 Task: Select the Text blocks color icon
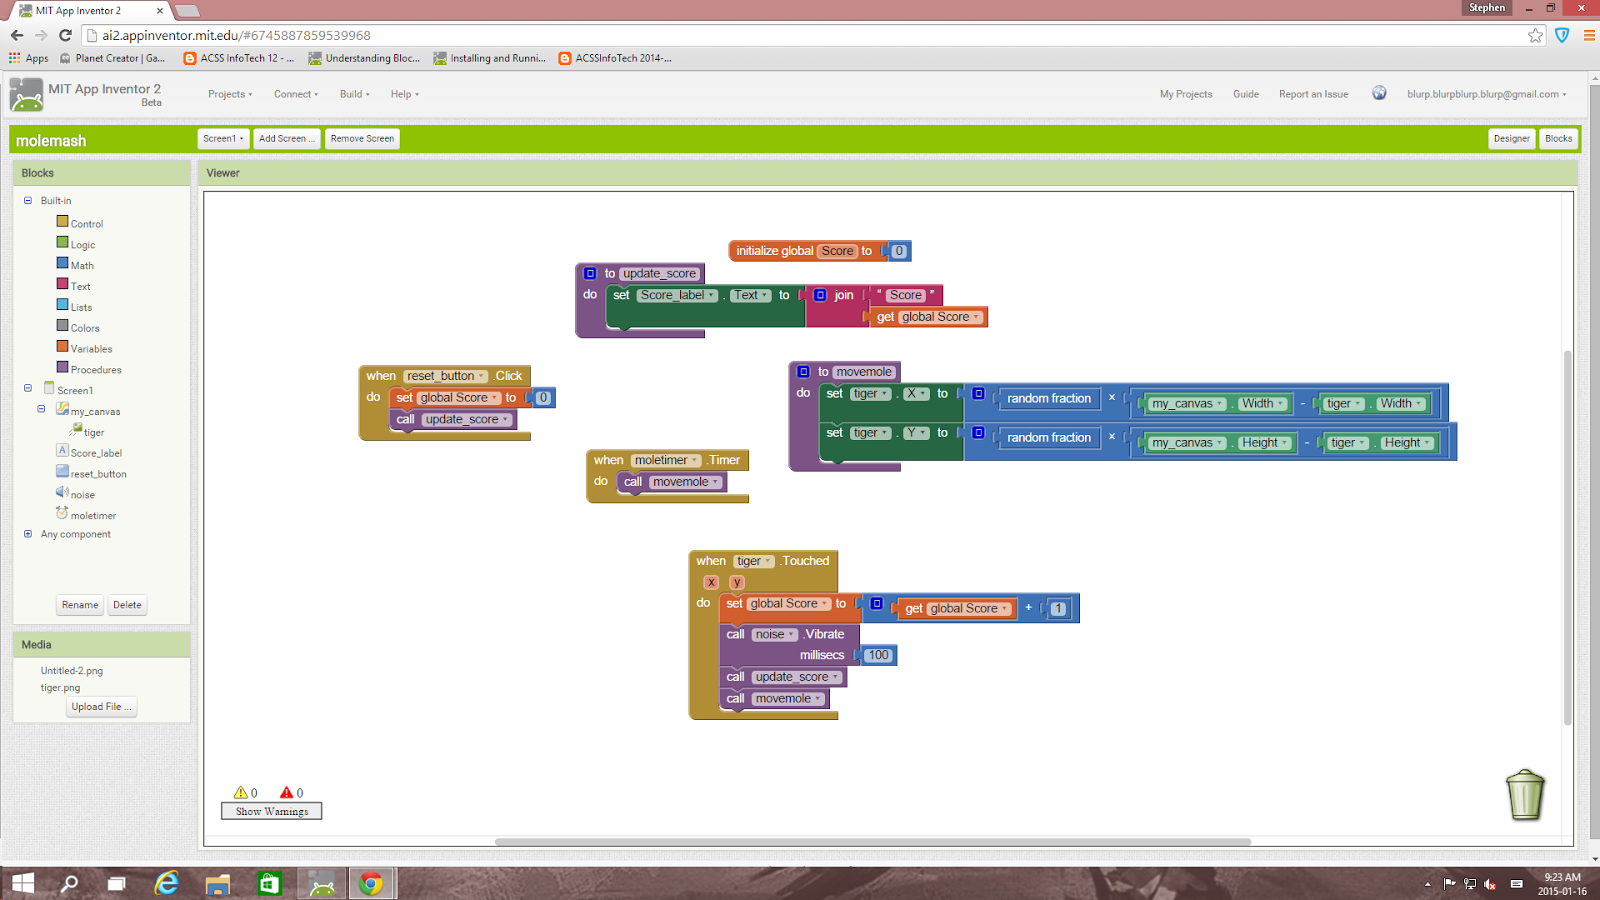pyautogui.click(x=63, y=285)
